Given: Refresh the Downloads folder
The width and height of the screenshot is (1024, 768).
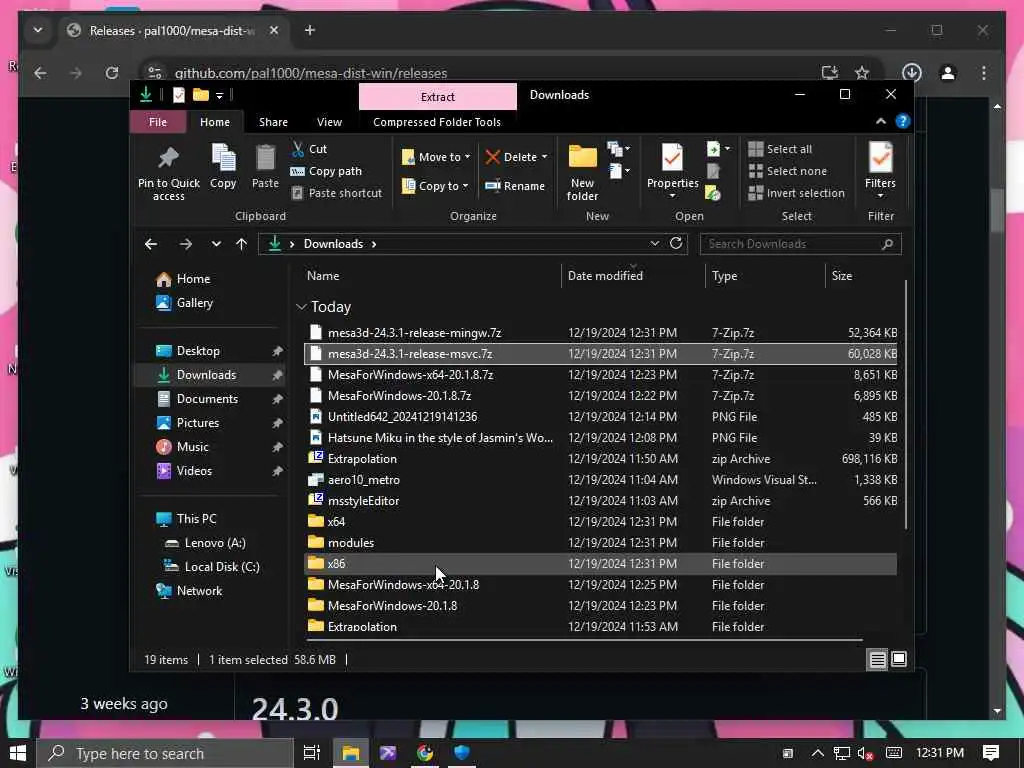Looking at the screenshot, I should 676,244.
